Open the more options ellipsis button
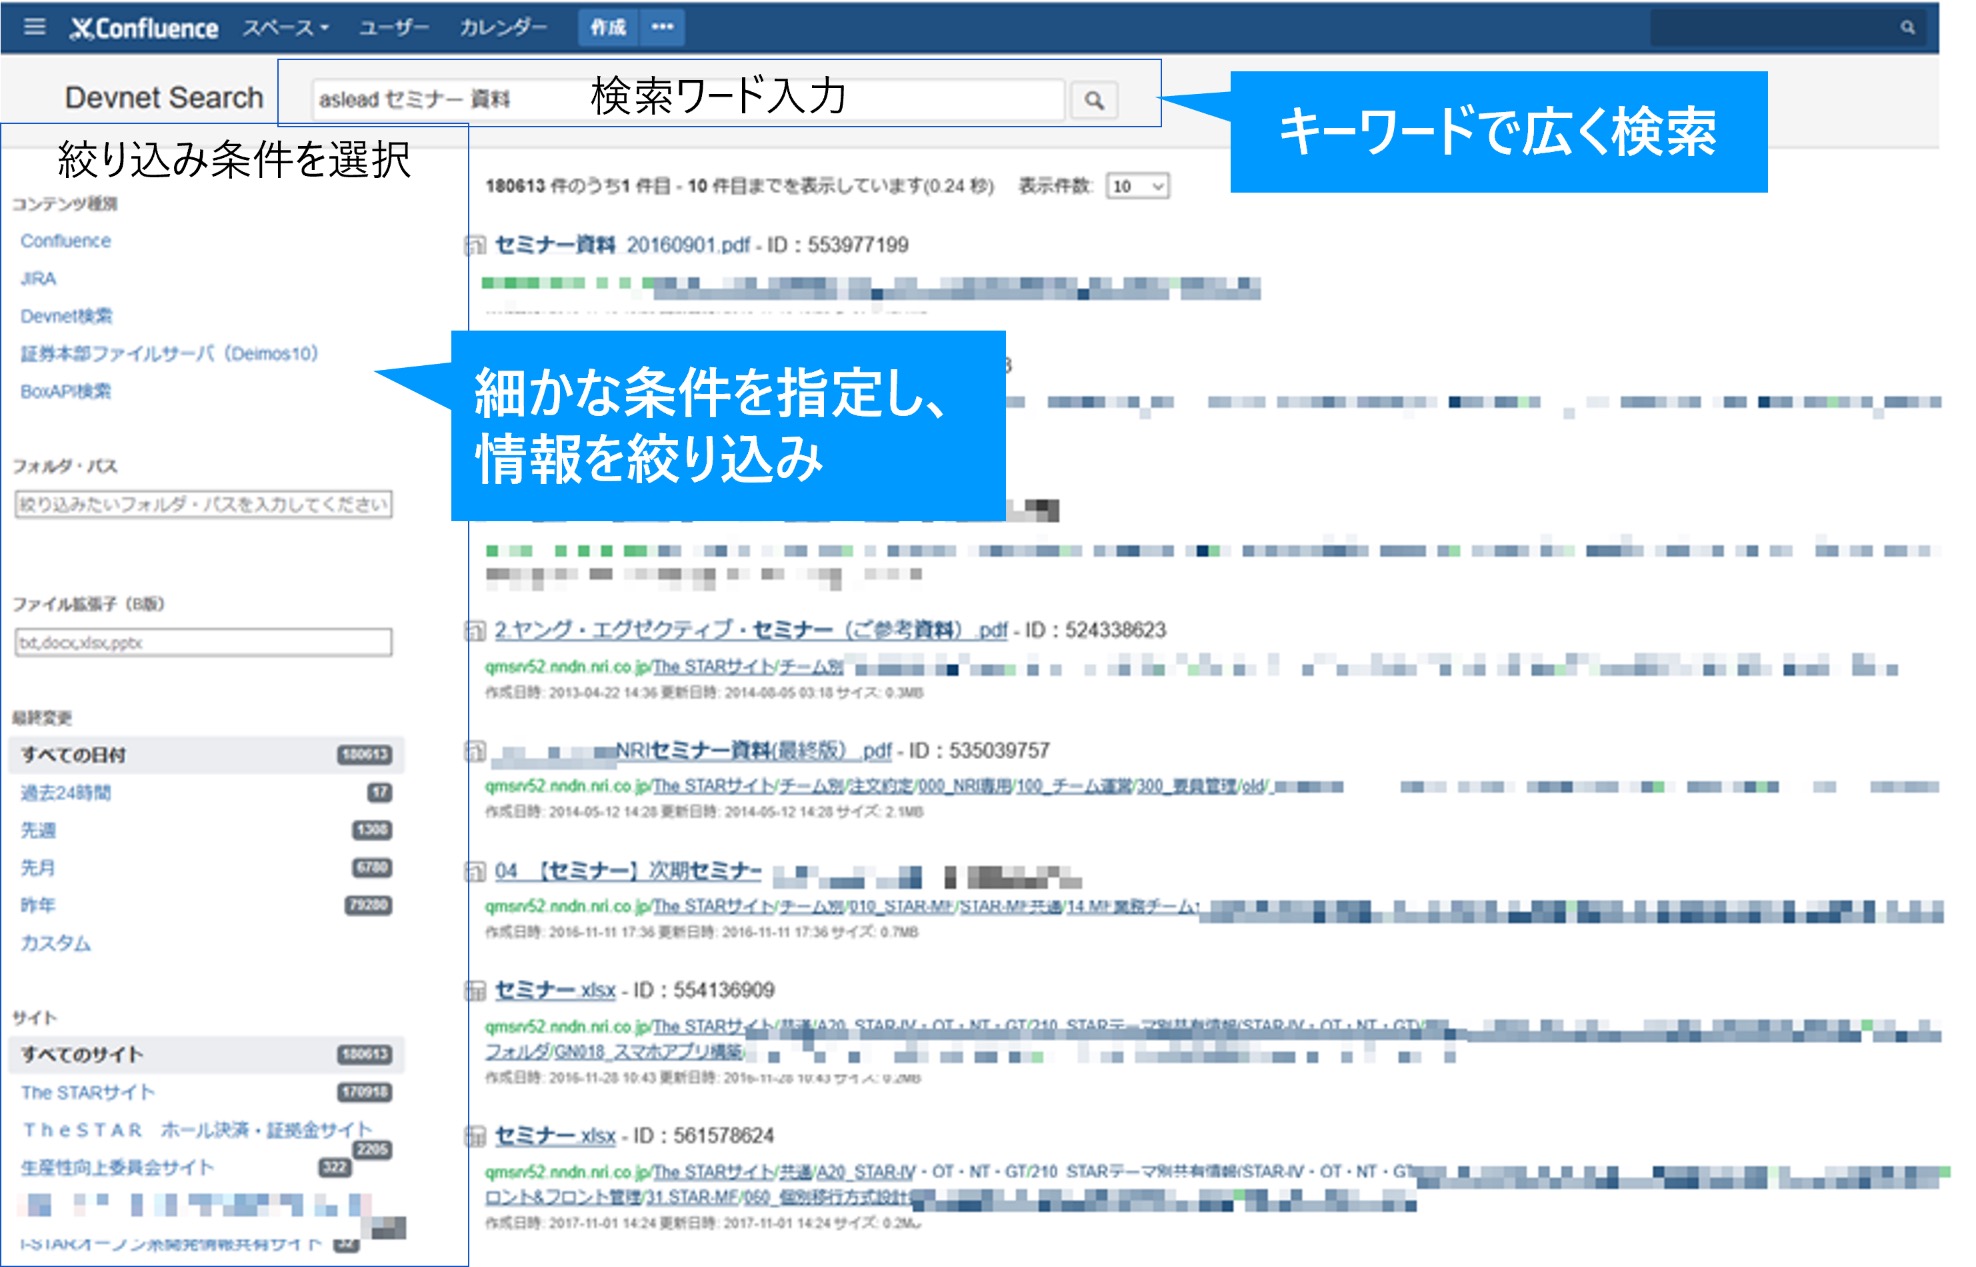 tap(662, 27)
